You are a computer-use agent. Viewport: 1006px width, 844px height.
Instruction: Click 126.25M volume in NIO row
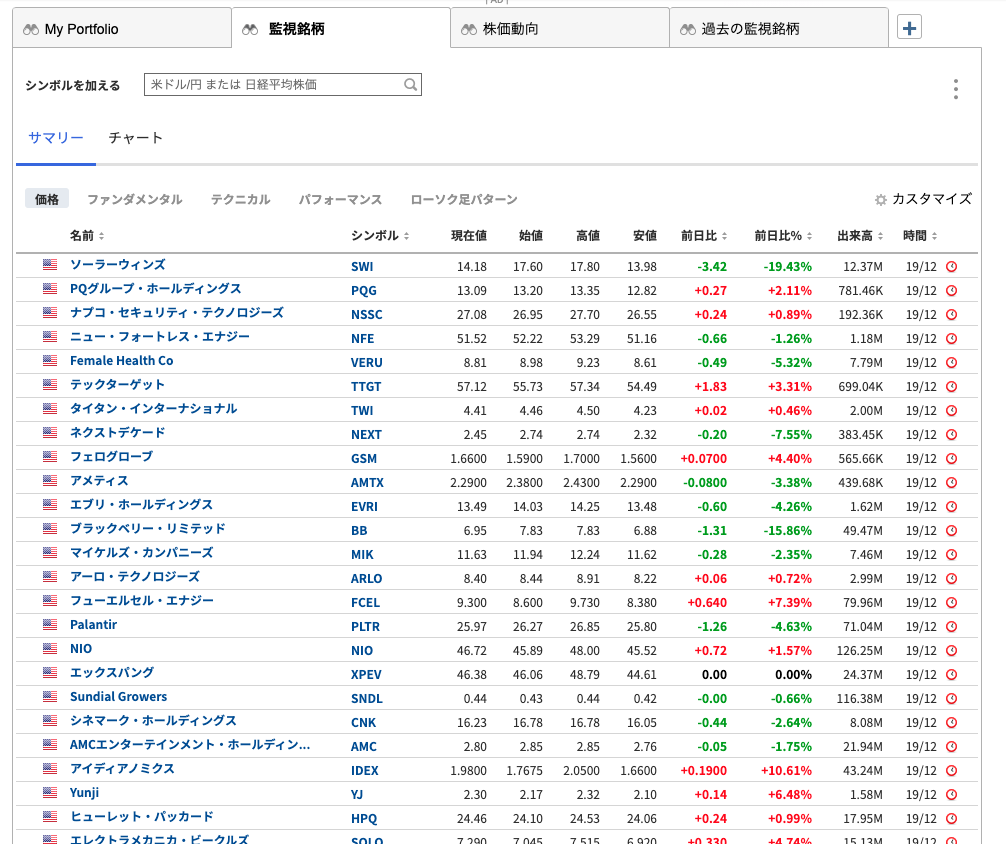pyautogui.click(x=860, y=650)
